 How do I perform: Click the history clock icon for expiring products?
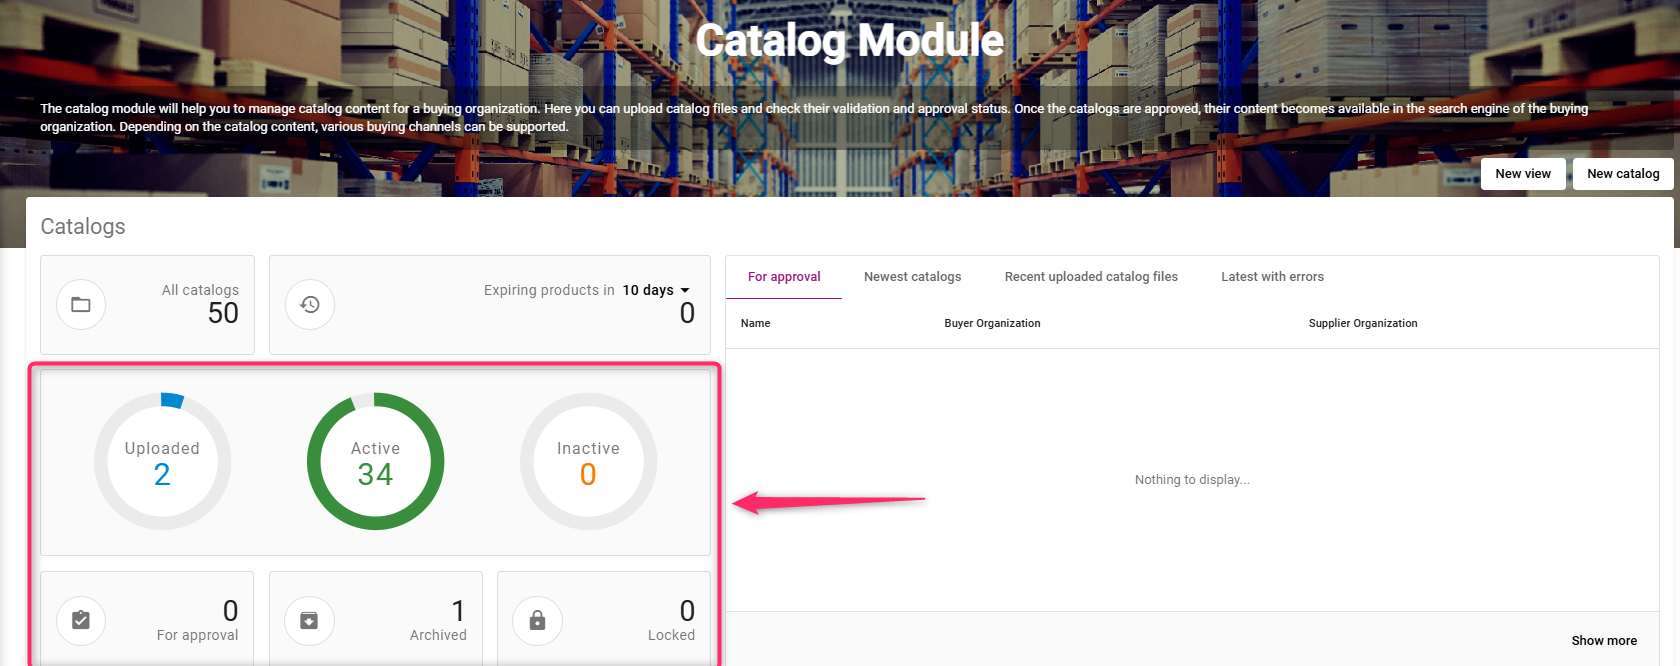pos(310,305)
